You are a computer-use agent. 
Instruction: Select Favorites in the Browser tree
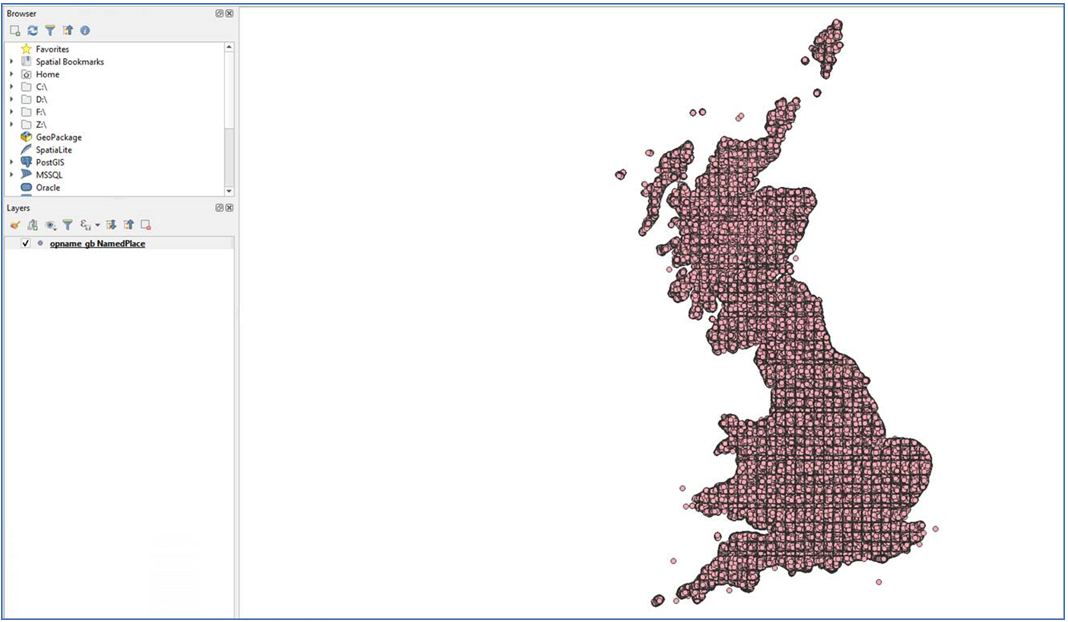(52, 49)
